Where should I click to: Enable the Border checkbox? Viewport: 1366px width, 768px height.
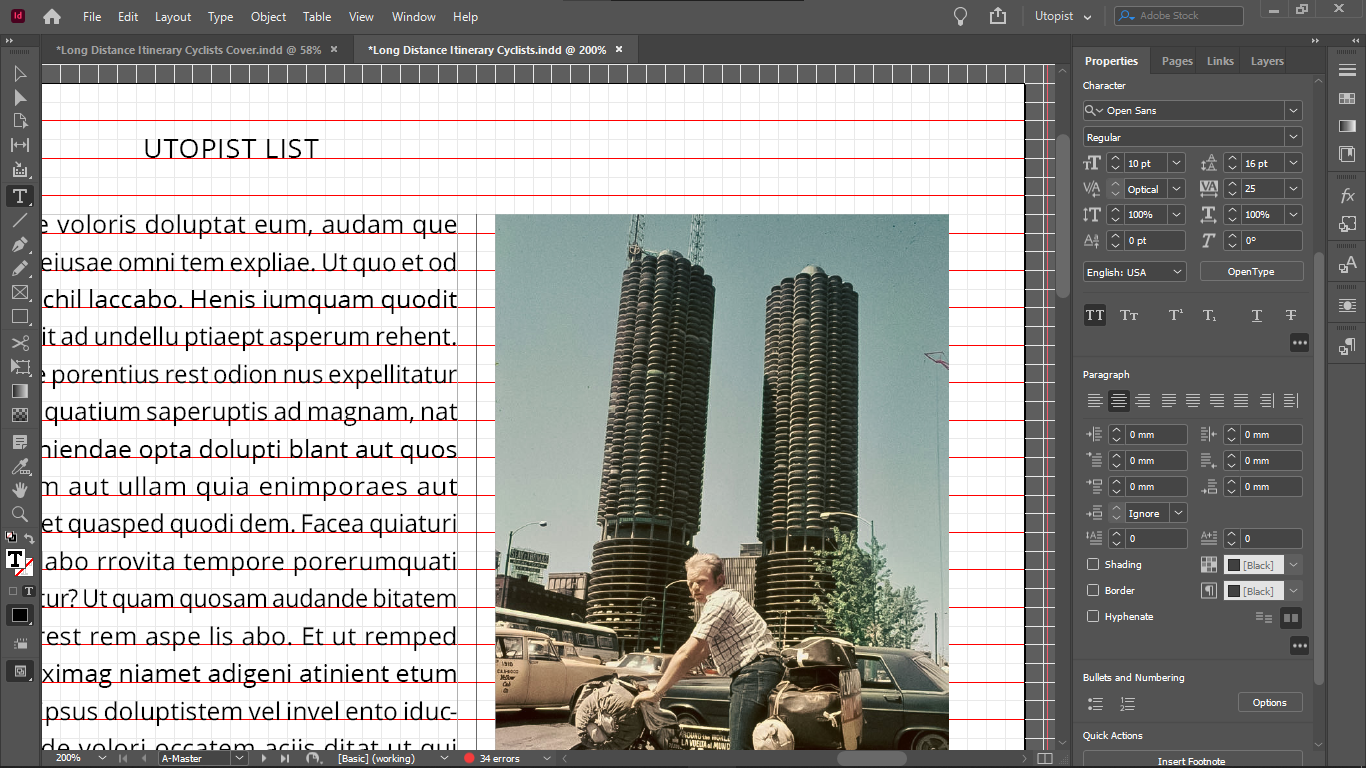pyautogui.click(x=1092, y=590)
